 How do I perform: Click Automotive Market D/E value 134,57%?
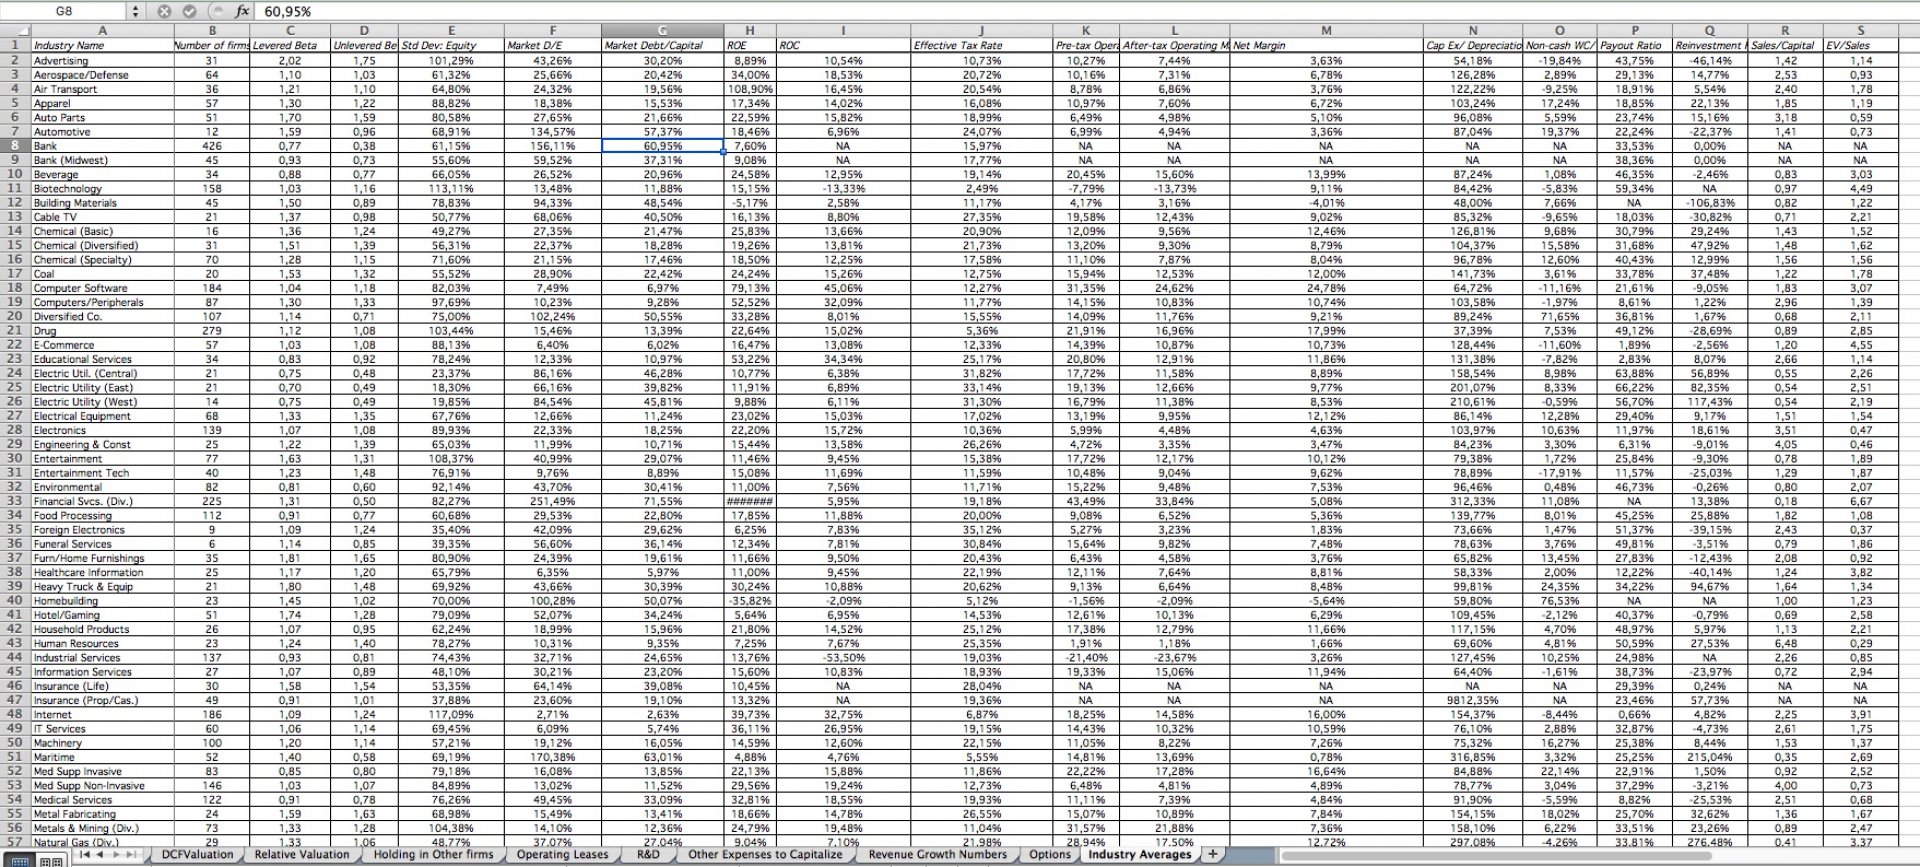pos(553,132)
